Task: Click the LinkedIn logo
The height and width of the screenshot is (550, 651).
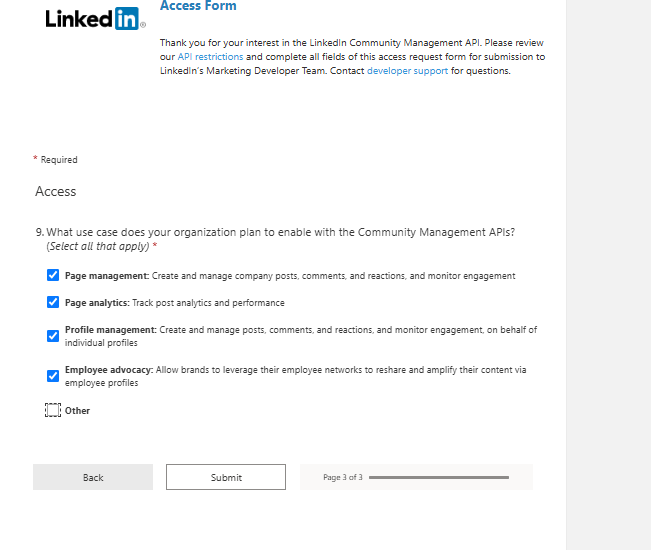Action: coord(95,19)
